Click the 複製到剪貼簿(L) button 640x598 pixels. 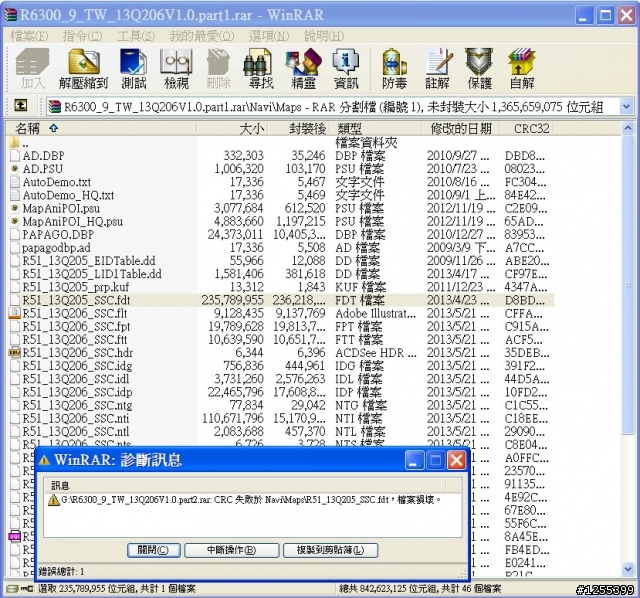(x=330, y=550)
